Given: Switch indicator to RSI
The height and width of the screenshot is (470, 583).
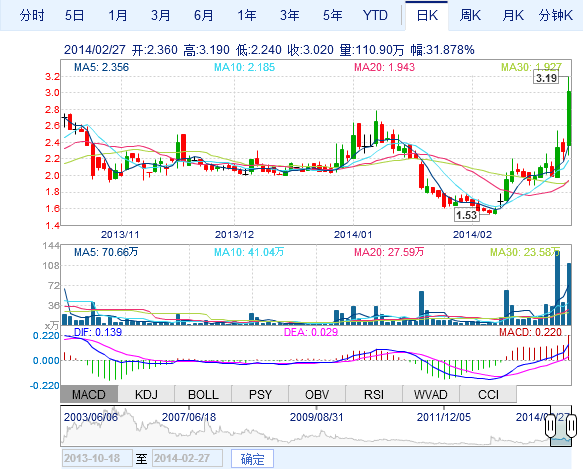Looking at the screenshot, I should coord(374,394).
